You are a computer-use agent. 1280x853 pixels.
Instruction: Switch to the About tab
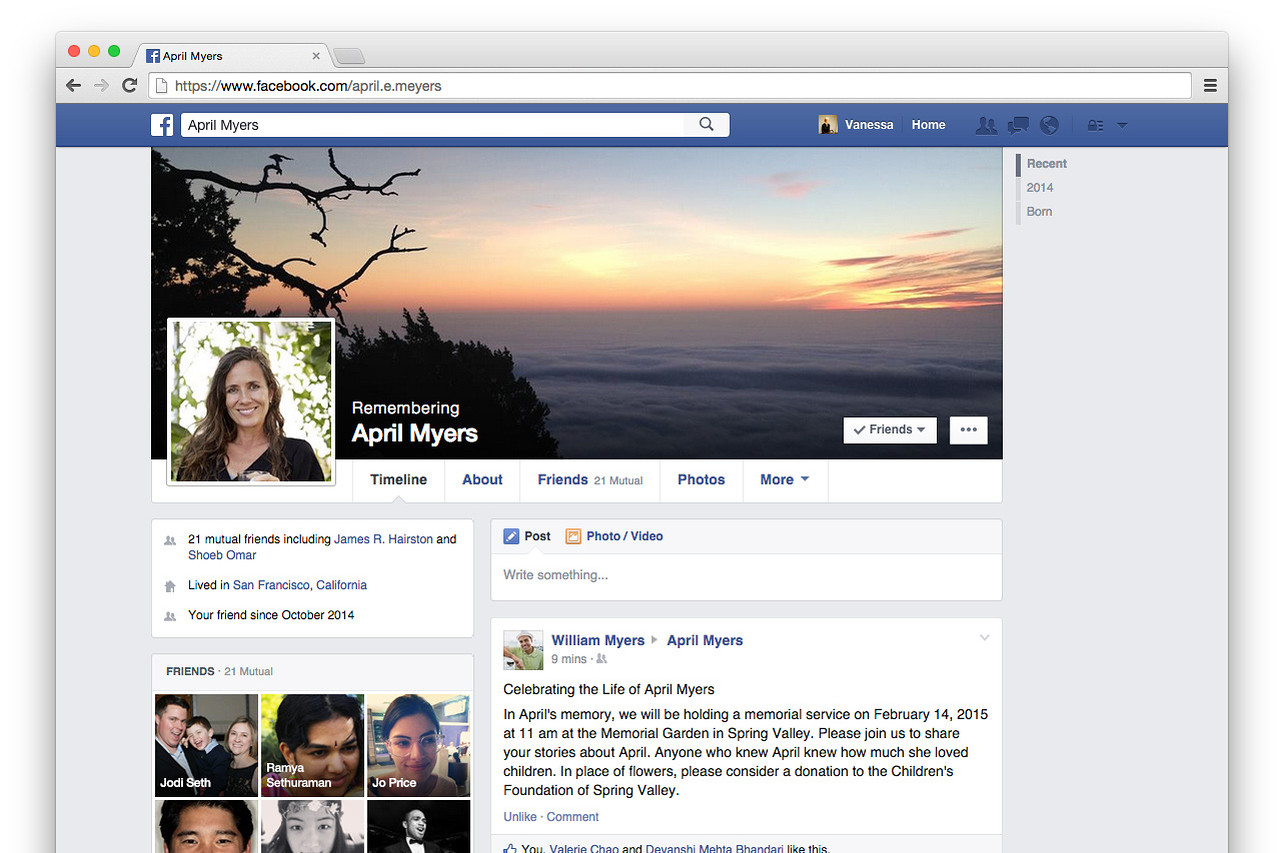click(482, 480)
